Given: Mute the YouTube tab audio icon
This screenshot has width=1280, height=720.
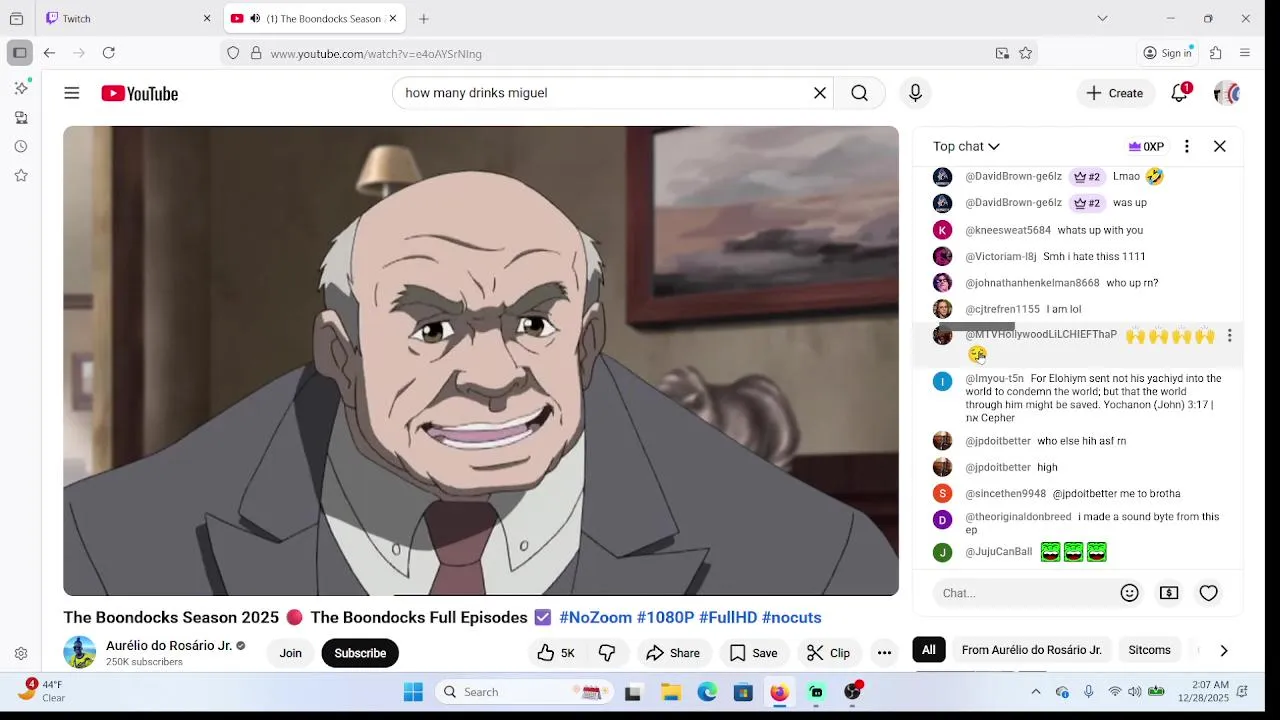Looking at the screenshot, I should click(x=255, y=18).
